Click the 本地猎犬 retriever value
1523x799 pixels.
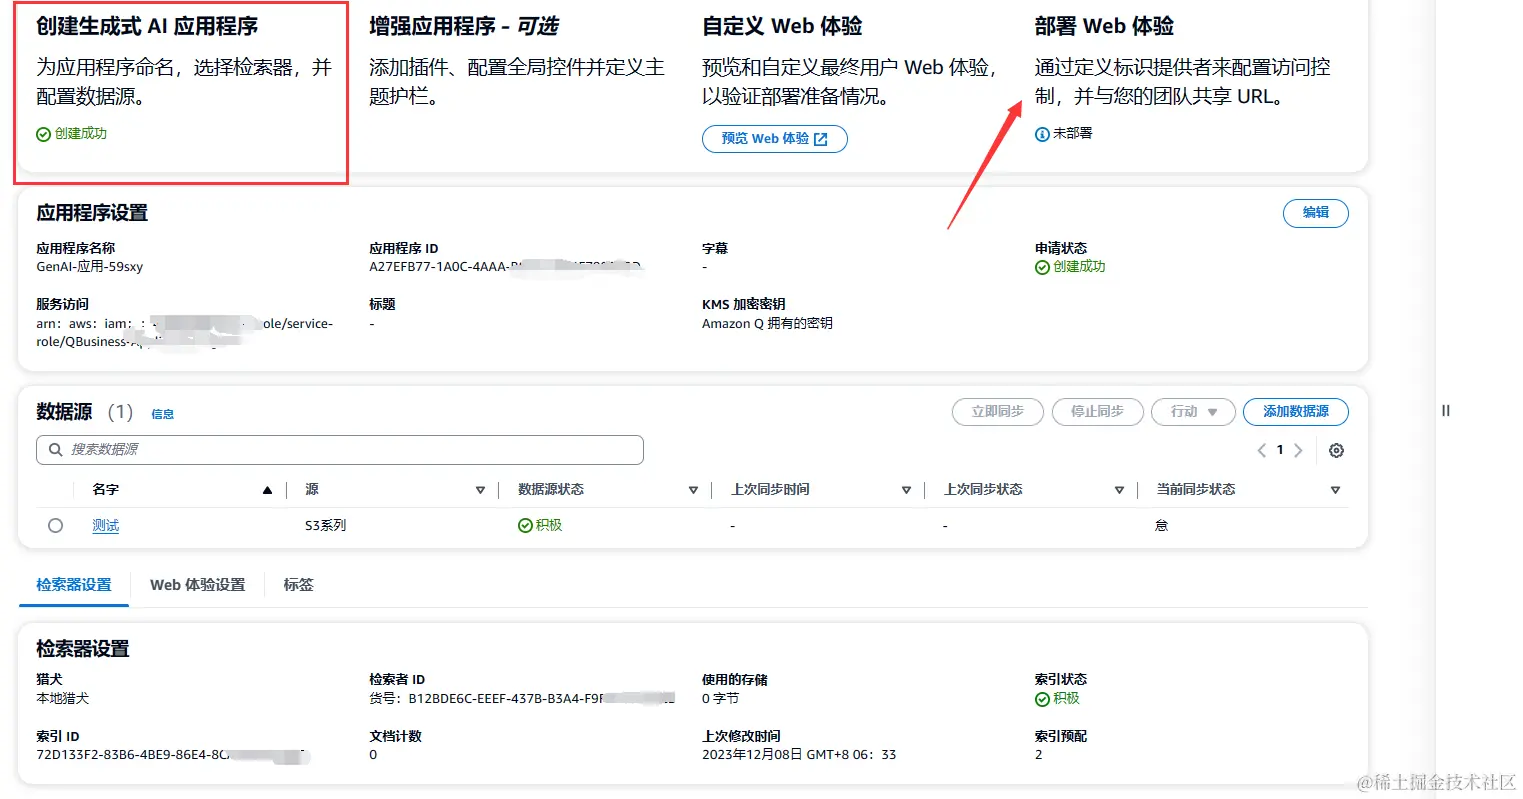[62, 699]
